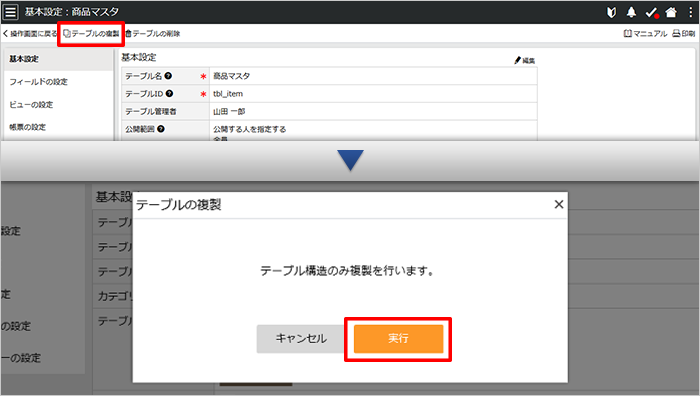This screenshot has width=700, height=396.
Task: Click the shield beginner guide icon
Action: 611,13
